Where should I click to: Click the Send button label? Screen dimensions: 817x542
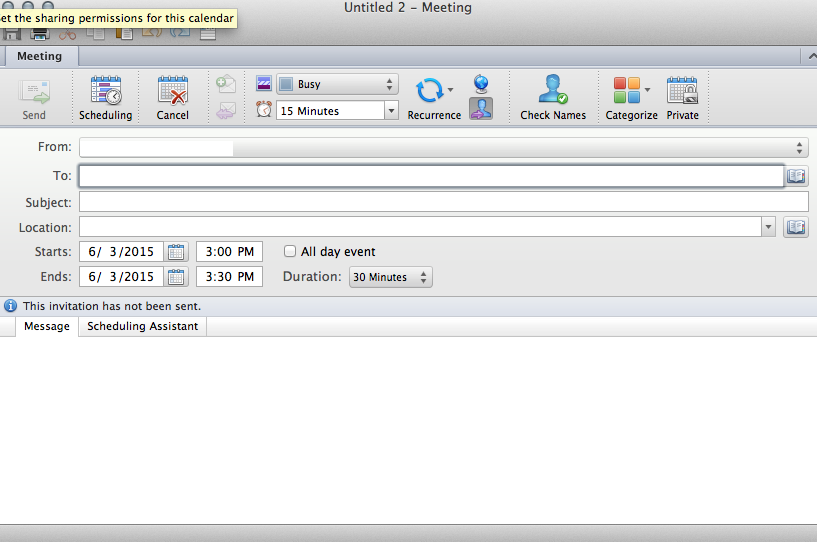point(34,115)
